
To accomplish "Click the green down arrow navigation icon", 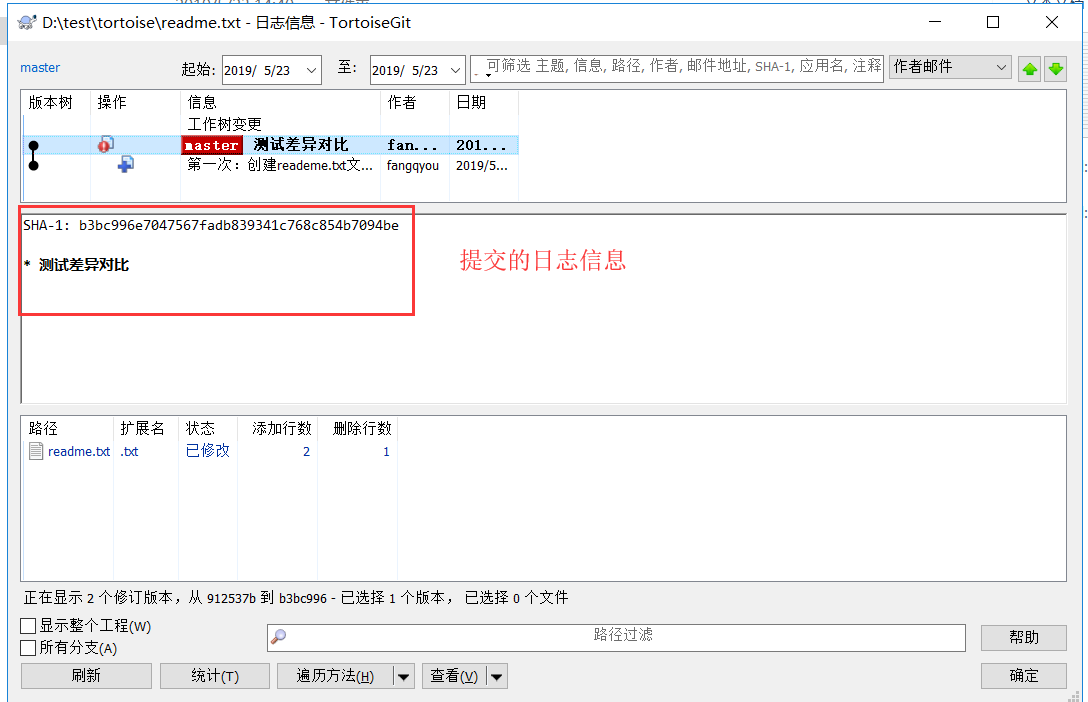I will (1058, 68).
